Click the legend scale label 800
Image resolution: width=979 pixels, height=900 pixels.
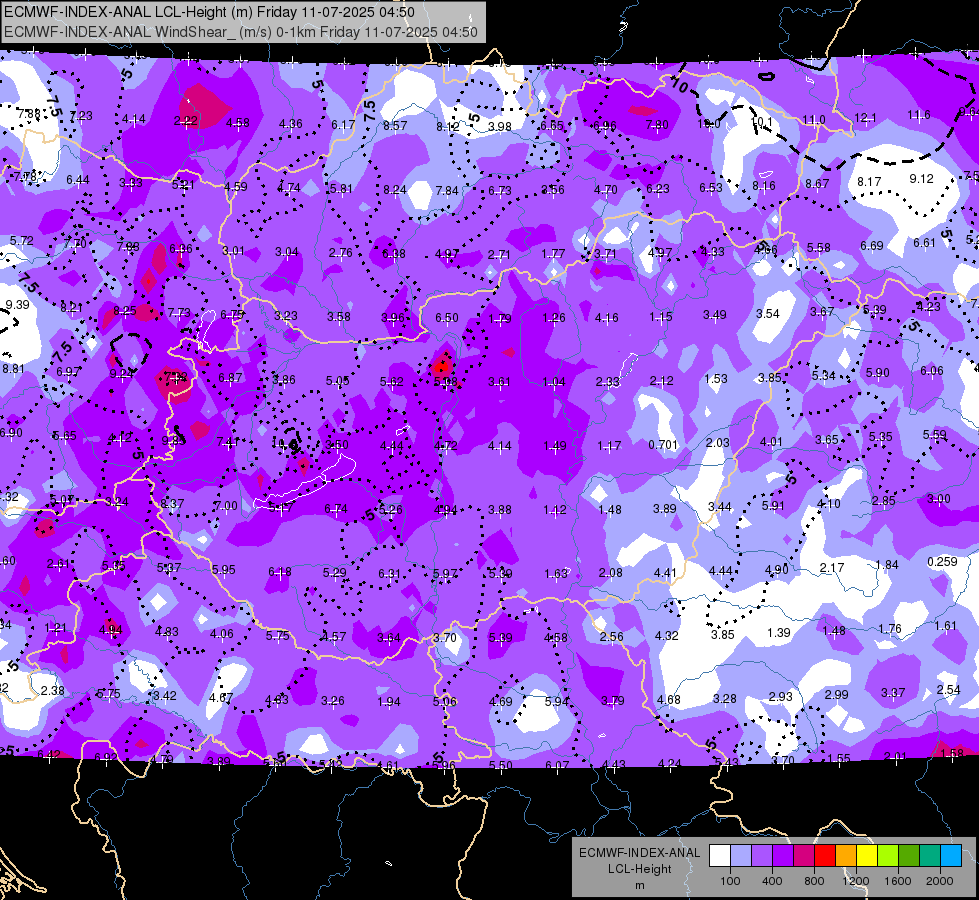pyautogui.click(x=814, y=881)
